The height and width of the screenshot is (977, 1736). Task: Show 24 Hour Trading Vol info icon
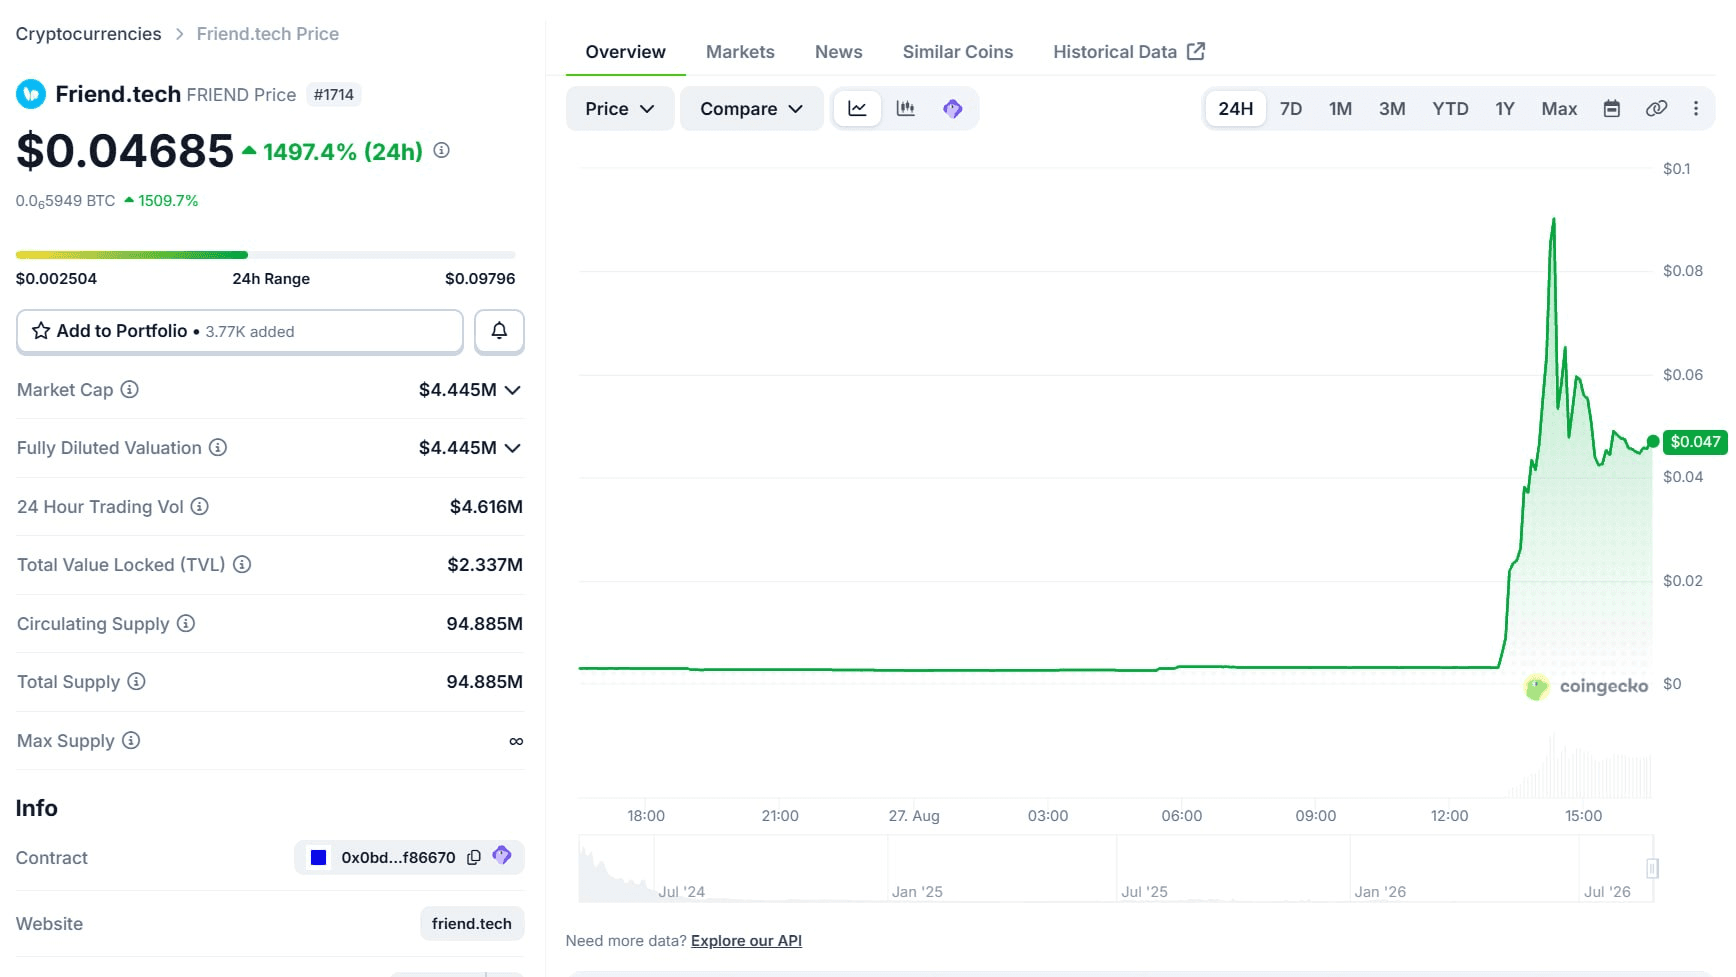point(200,506)
